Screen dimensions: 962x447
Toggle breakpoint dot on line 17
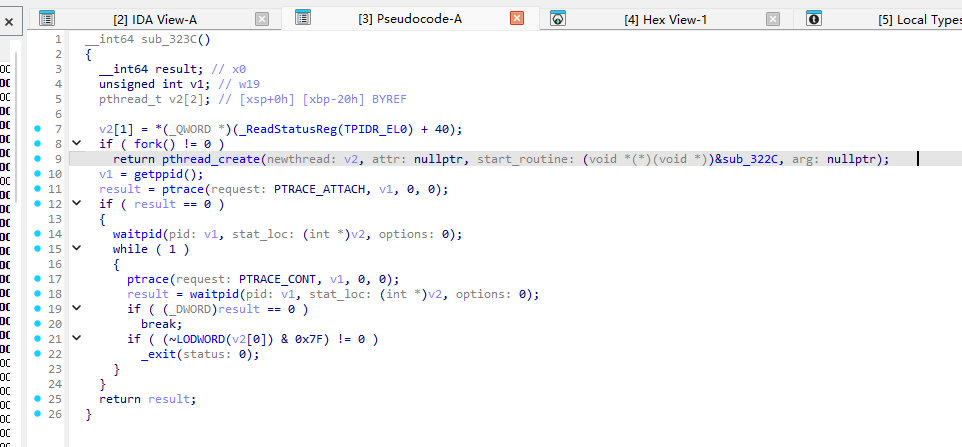37,279
